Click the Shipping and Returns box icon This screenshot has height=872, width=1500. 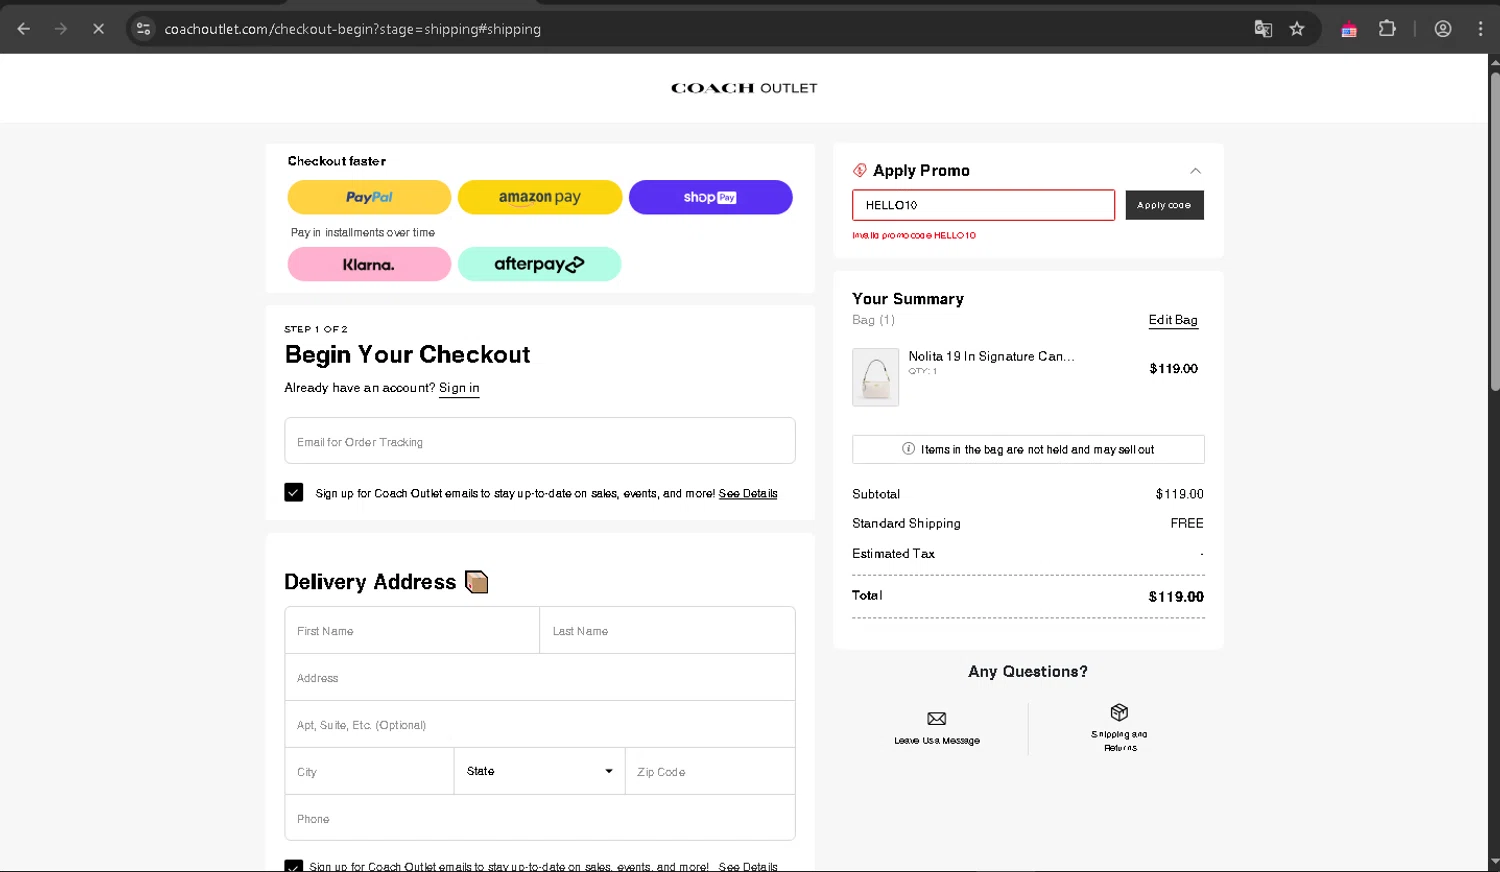click(1119, 712)
